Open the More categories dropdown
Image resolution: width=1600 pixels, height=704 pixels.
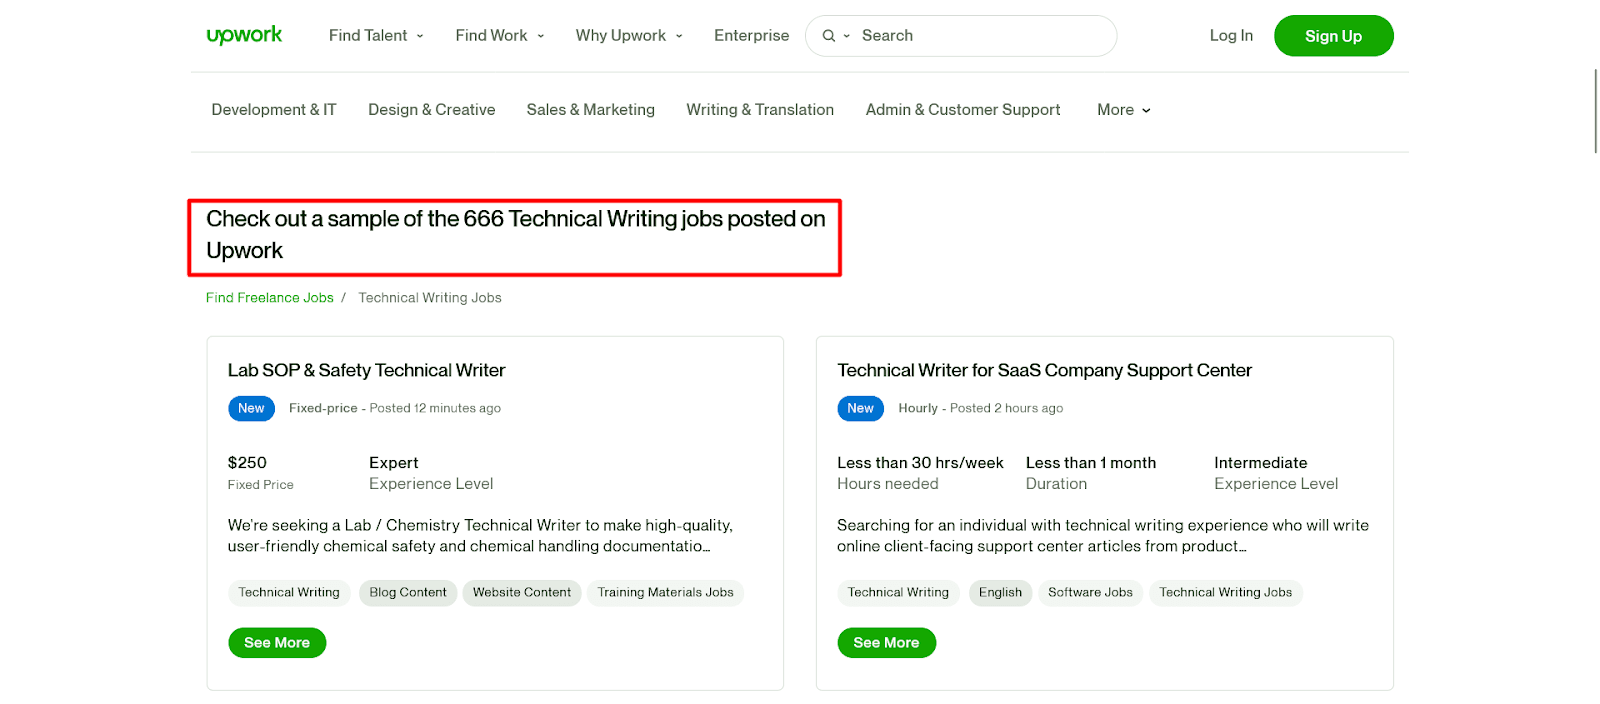click(1123, 110)
